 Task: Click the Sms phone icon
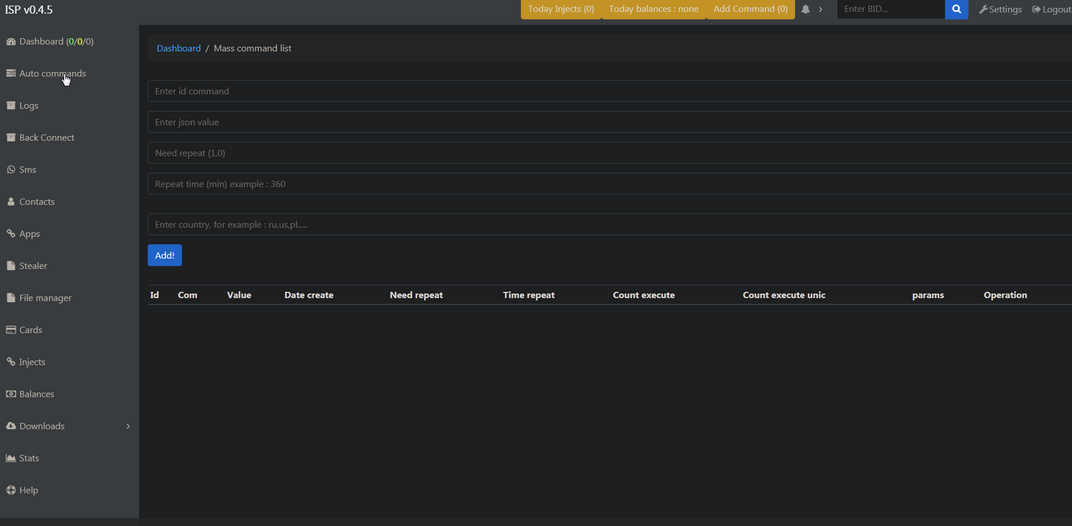click(x=11, y=170)
